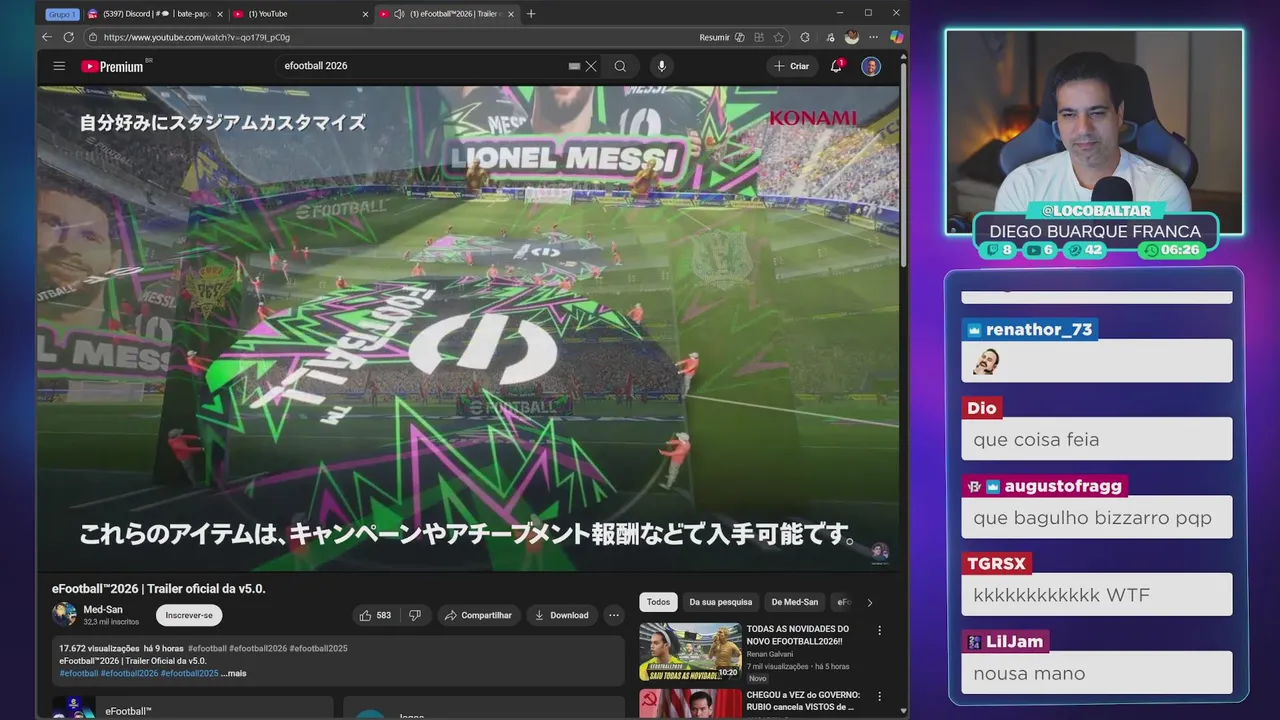Open browser profile avatar in toolbar

(x=851, y=37)
